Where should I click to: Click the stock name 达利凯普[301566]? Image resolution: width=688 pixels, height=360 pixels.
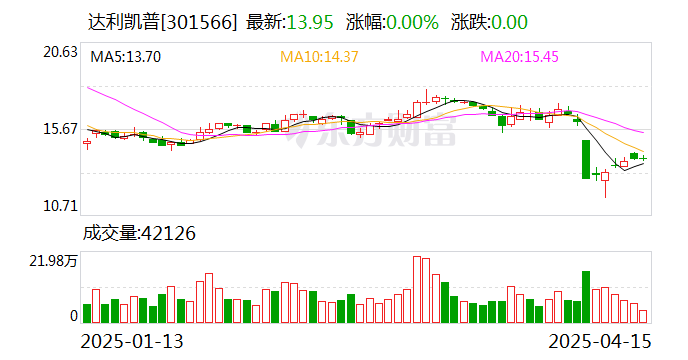tap(162, 22)
